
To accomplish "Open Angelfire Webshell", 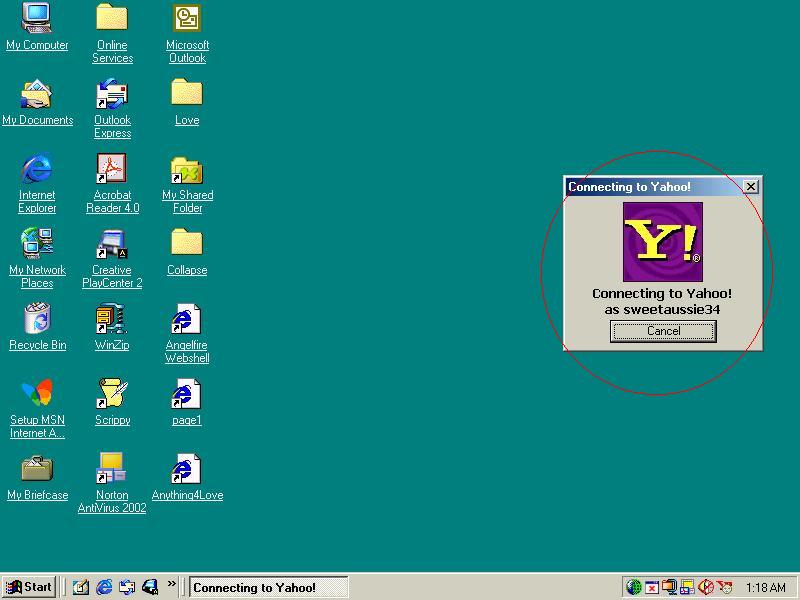I will pyautogui.click(x=186, y=320).
